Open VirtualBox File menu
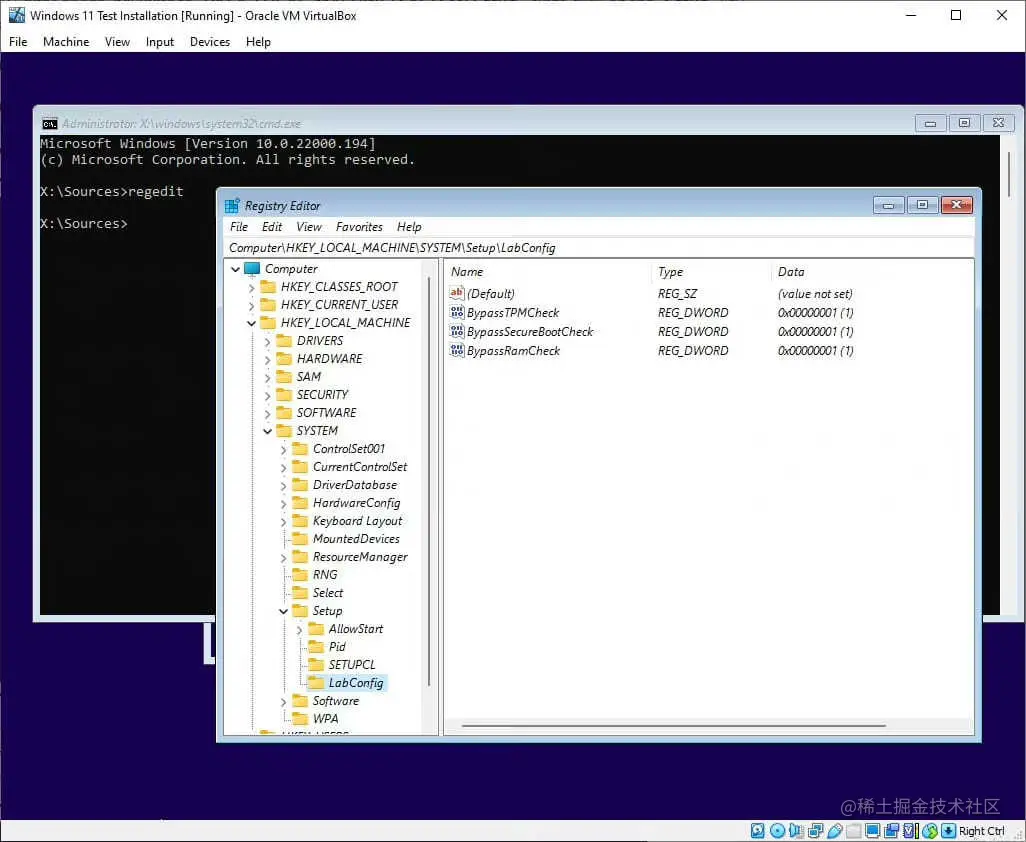 (18, 42)
